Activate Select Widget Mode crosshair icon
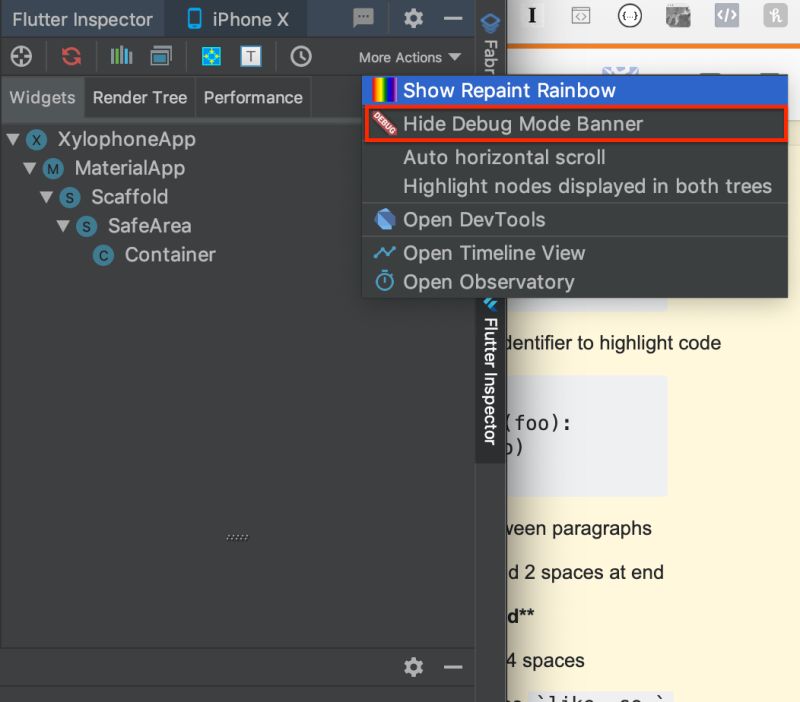 tap(21, 56)
